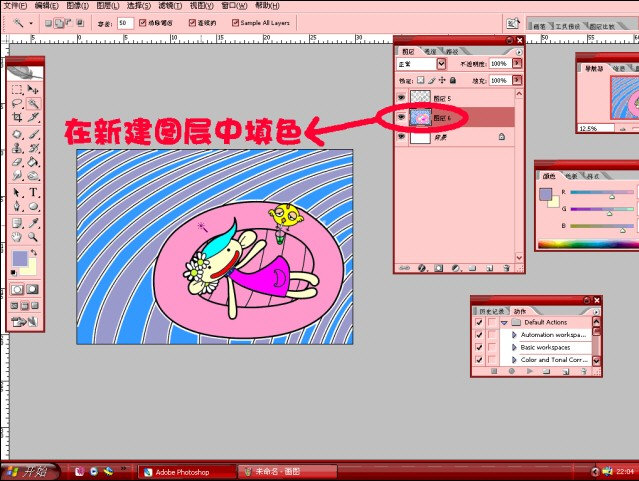
Task: Select the Magic Wand tool in toolbox
Action: click(x=33, y=104)
